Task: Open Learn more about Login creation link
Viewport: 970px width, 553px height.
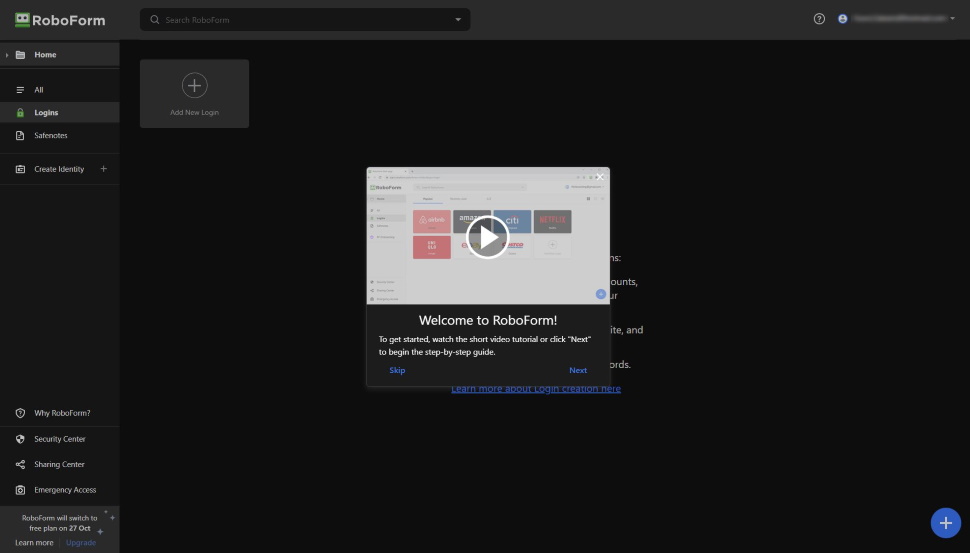Action: click(x=536, y=389)
